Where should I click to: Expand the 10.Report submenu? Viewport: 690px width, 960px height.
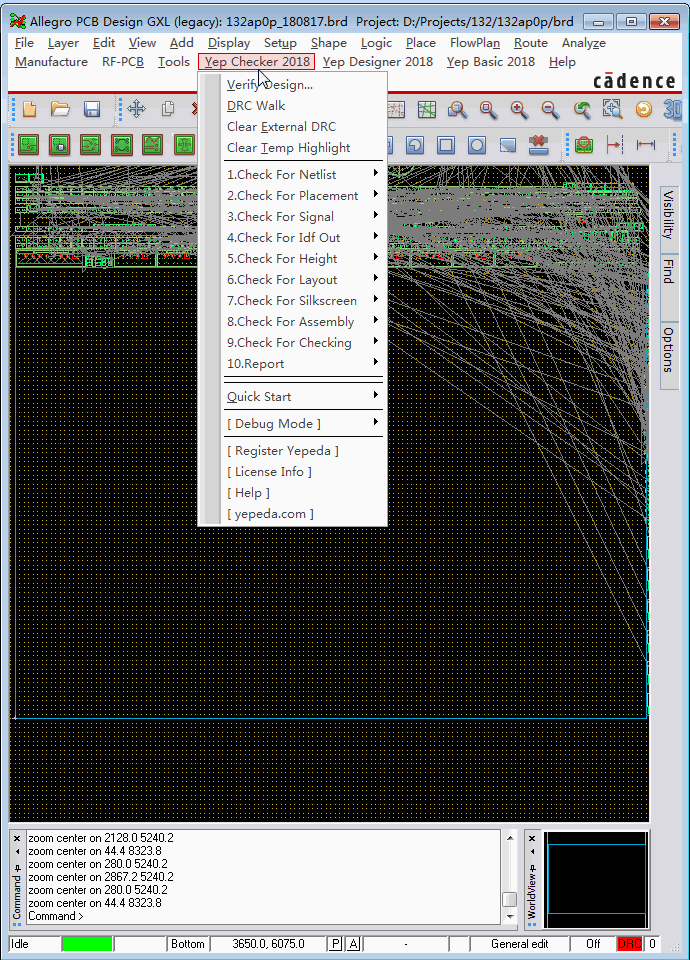click(303, 364)
